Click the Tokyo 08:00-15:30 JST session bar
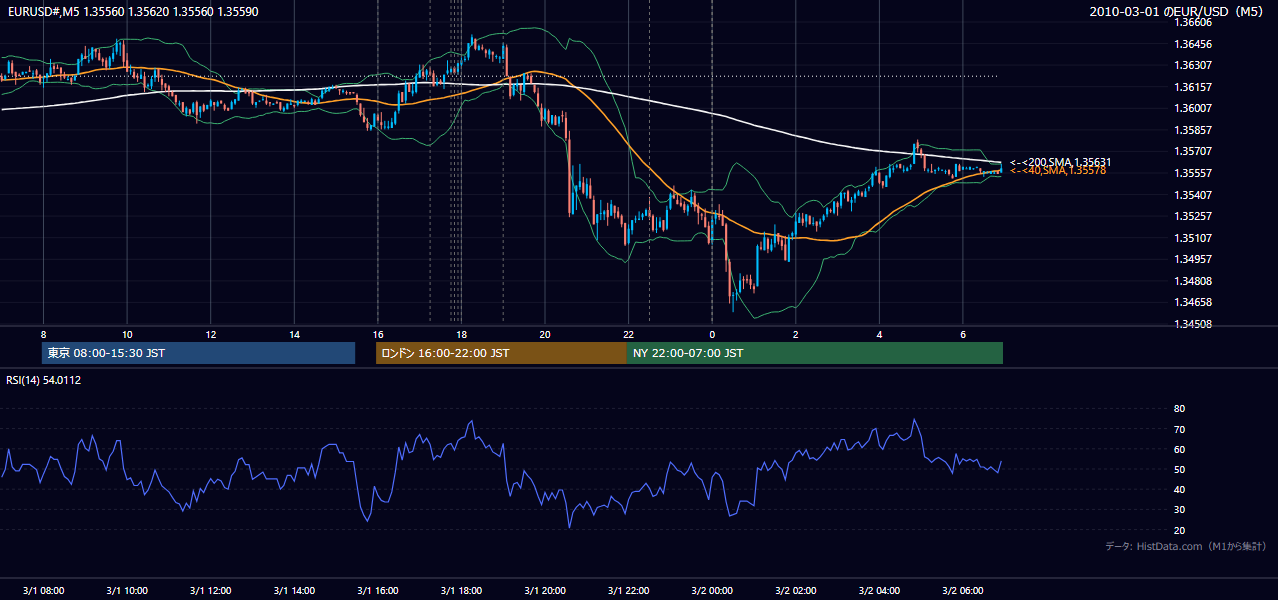Image resolution: width=1278 pixels, height=600 pixels. point(198,353)
